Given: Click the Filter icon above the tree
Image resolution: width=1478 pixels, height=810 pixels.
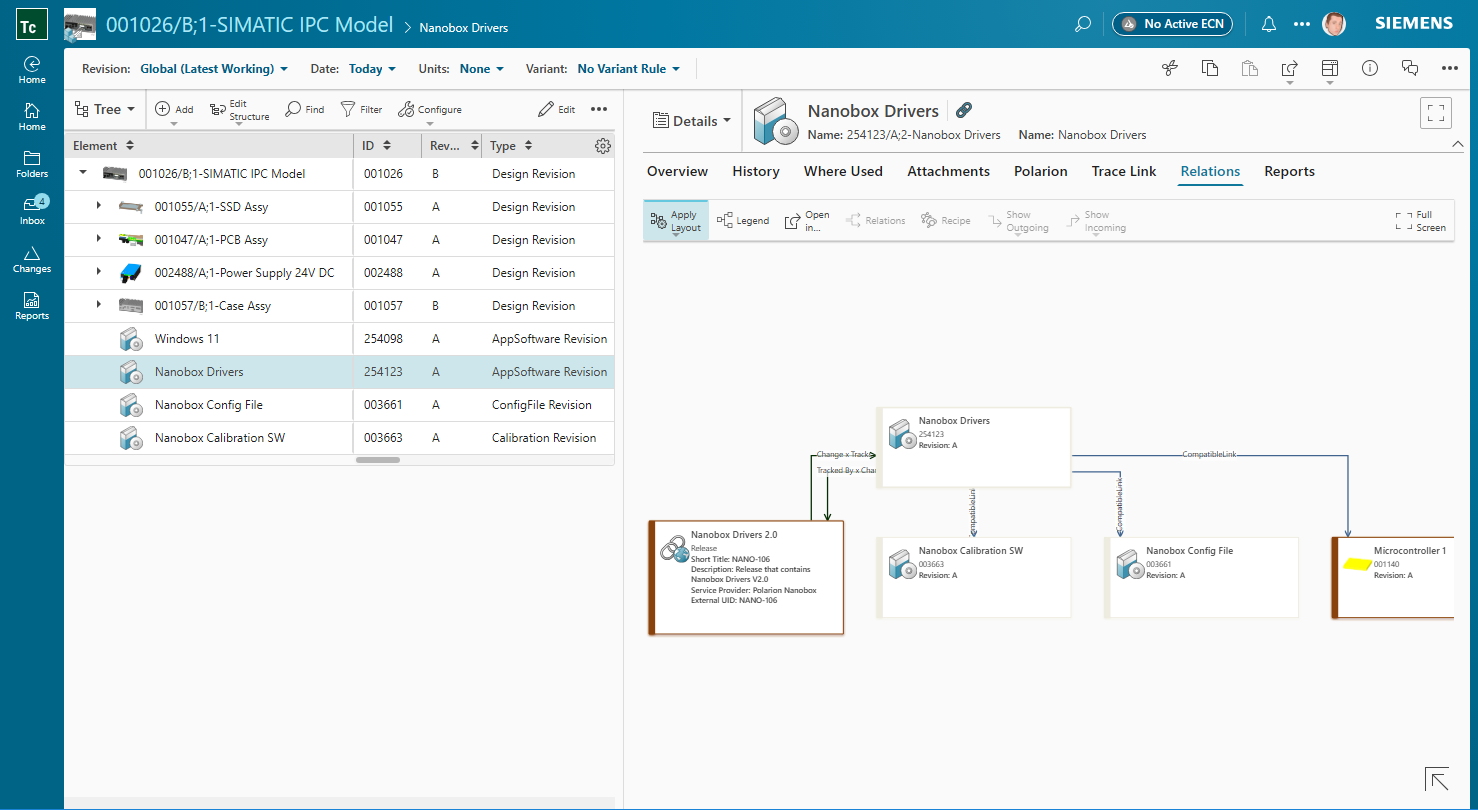Looking at the screenshot, I should pyautogui.click(x=361, y=109).
